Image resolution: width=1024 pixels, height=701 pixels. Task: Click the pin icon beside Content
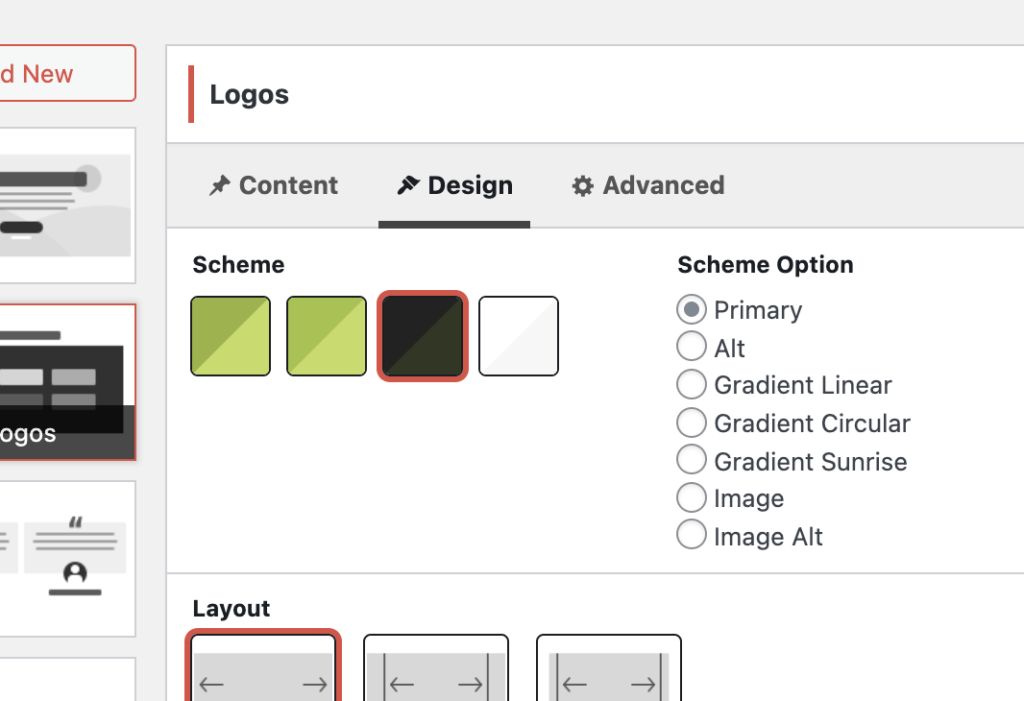(219, 186)
